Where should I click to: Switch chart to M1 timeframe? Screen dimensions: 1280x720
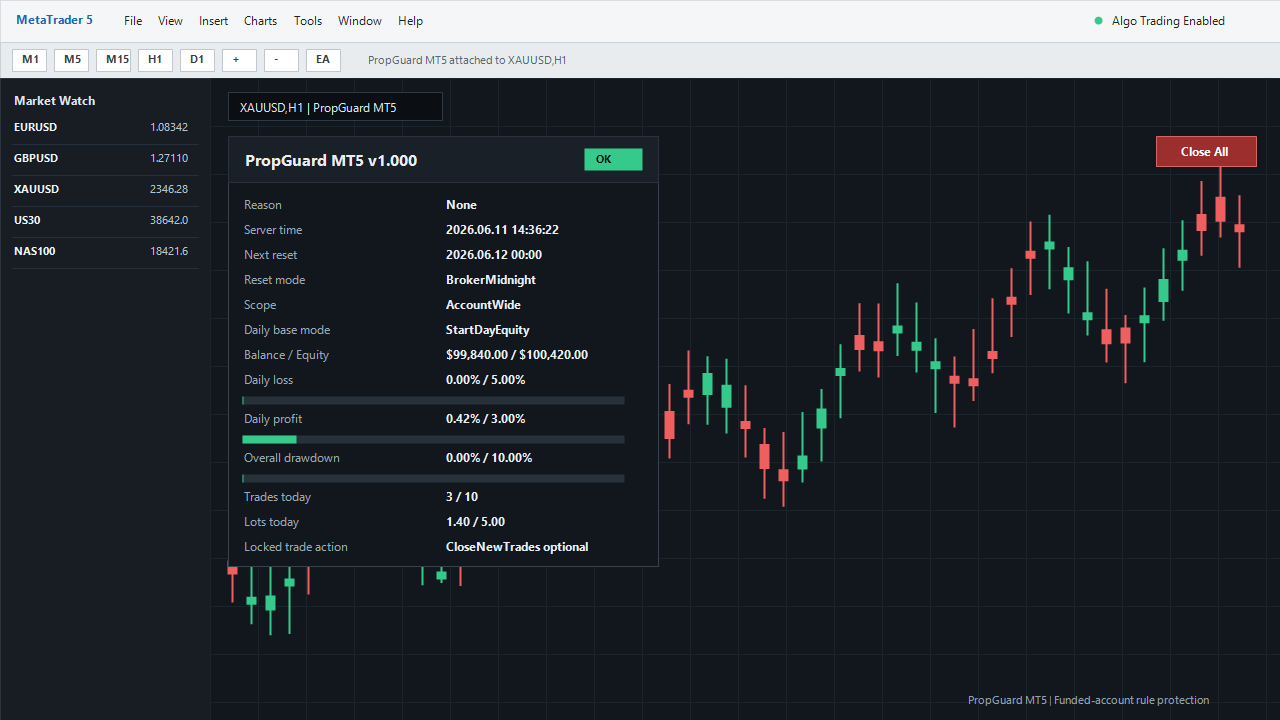(30, 60)
